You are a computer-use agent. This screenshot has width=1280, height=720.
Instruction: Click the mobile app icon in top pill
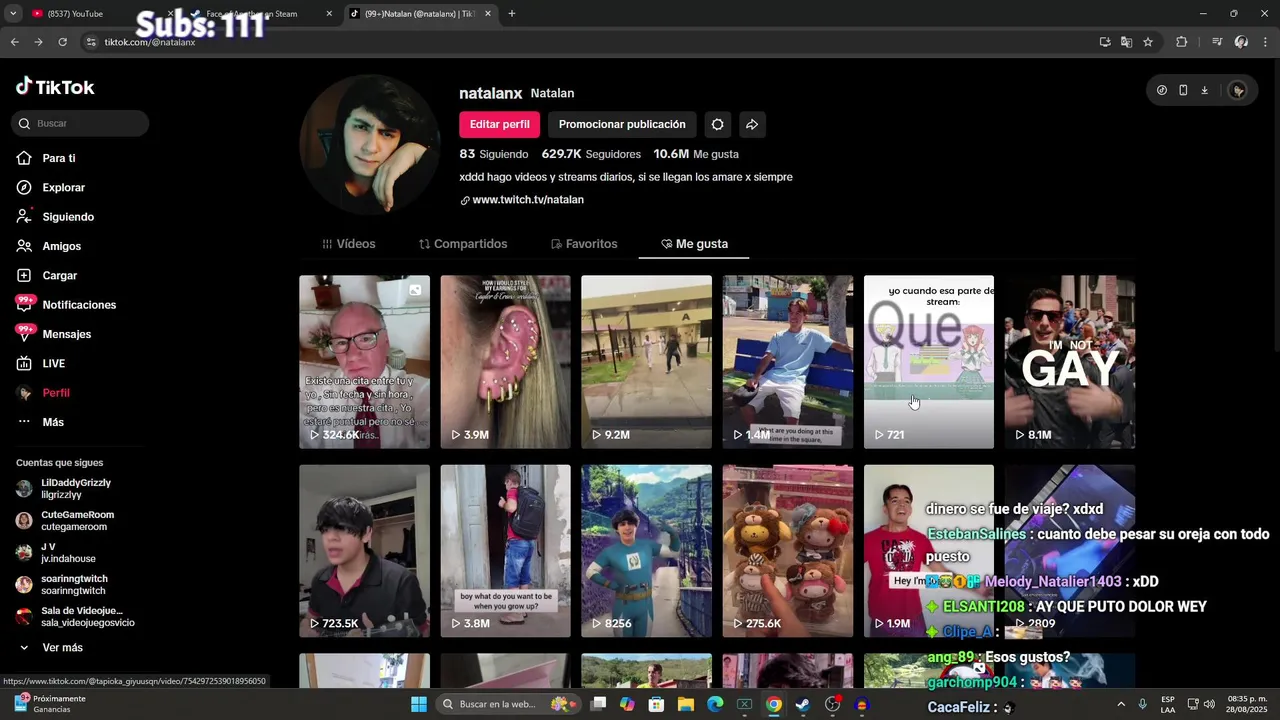(x=1183, y=90)
